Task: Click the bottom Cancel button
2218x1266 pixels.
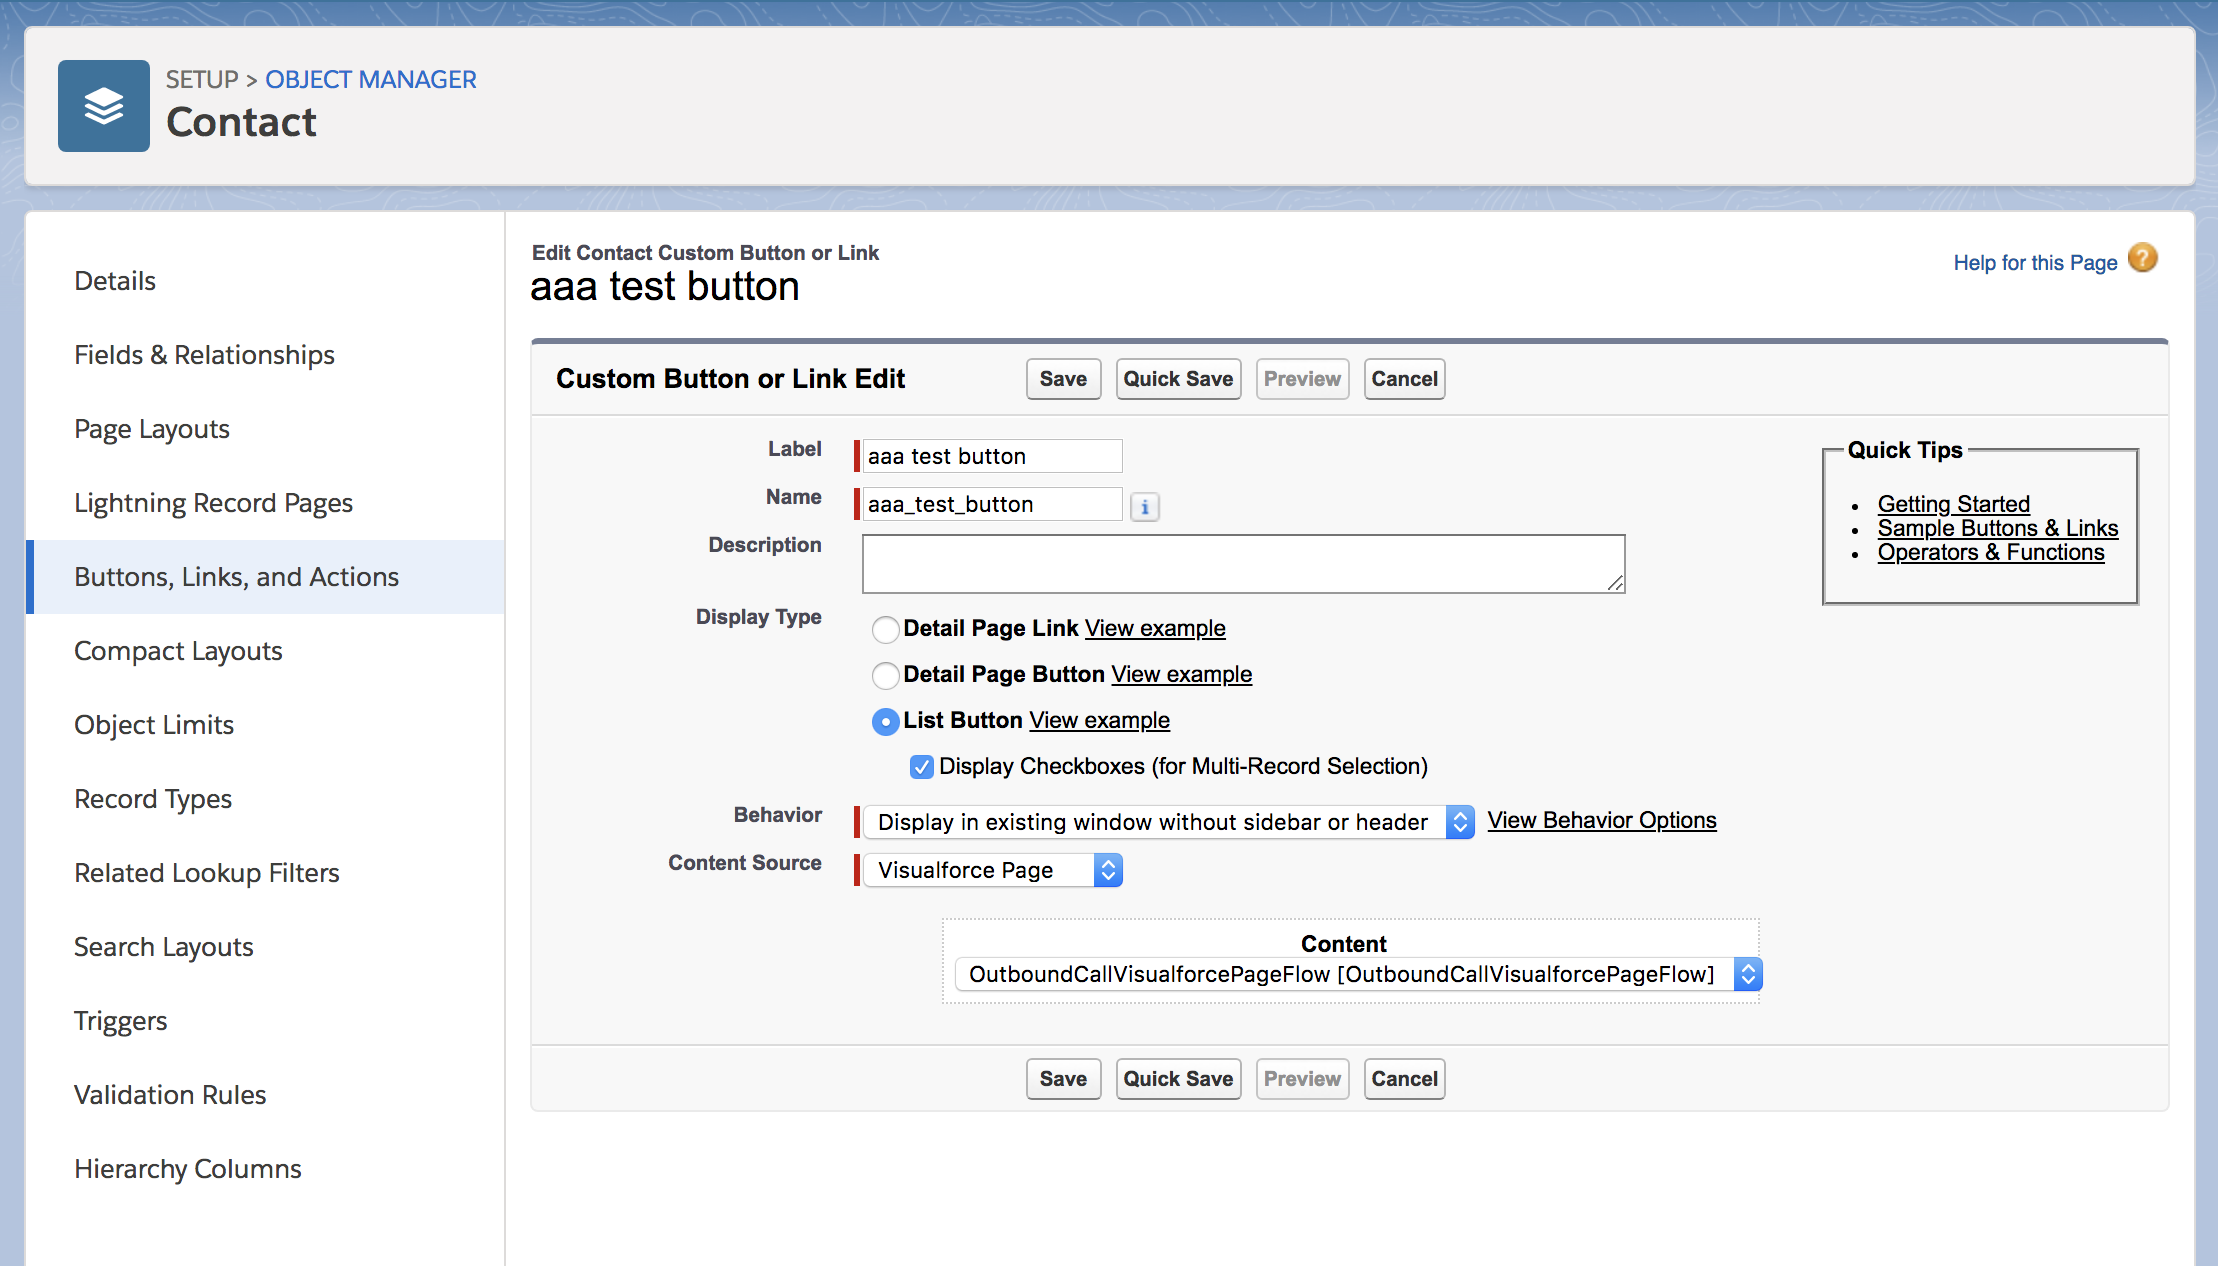Action: [x=1403, y=1079]
